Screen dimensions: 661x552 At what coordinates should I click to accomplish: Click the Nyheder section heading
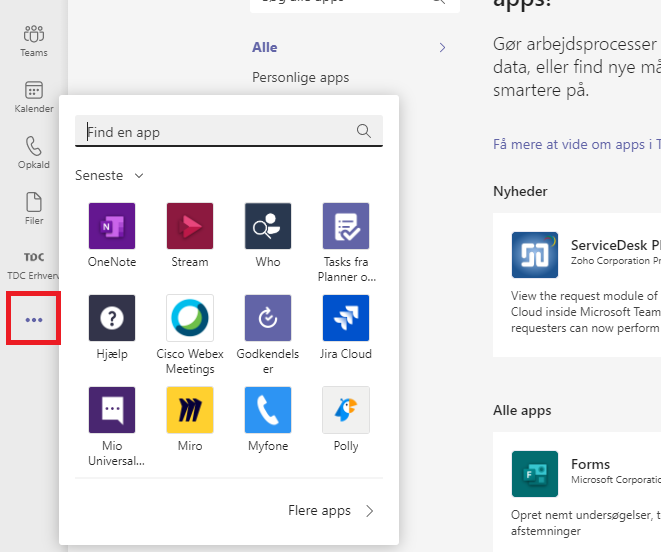tap(520, 191)
